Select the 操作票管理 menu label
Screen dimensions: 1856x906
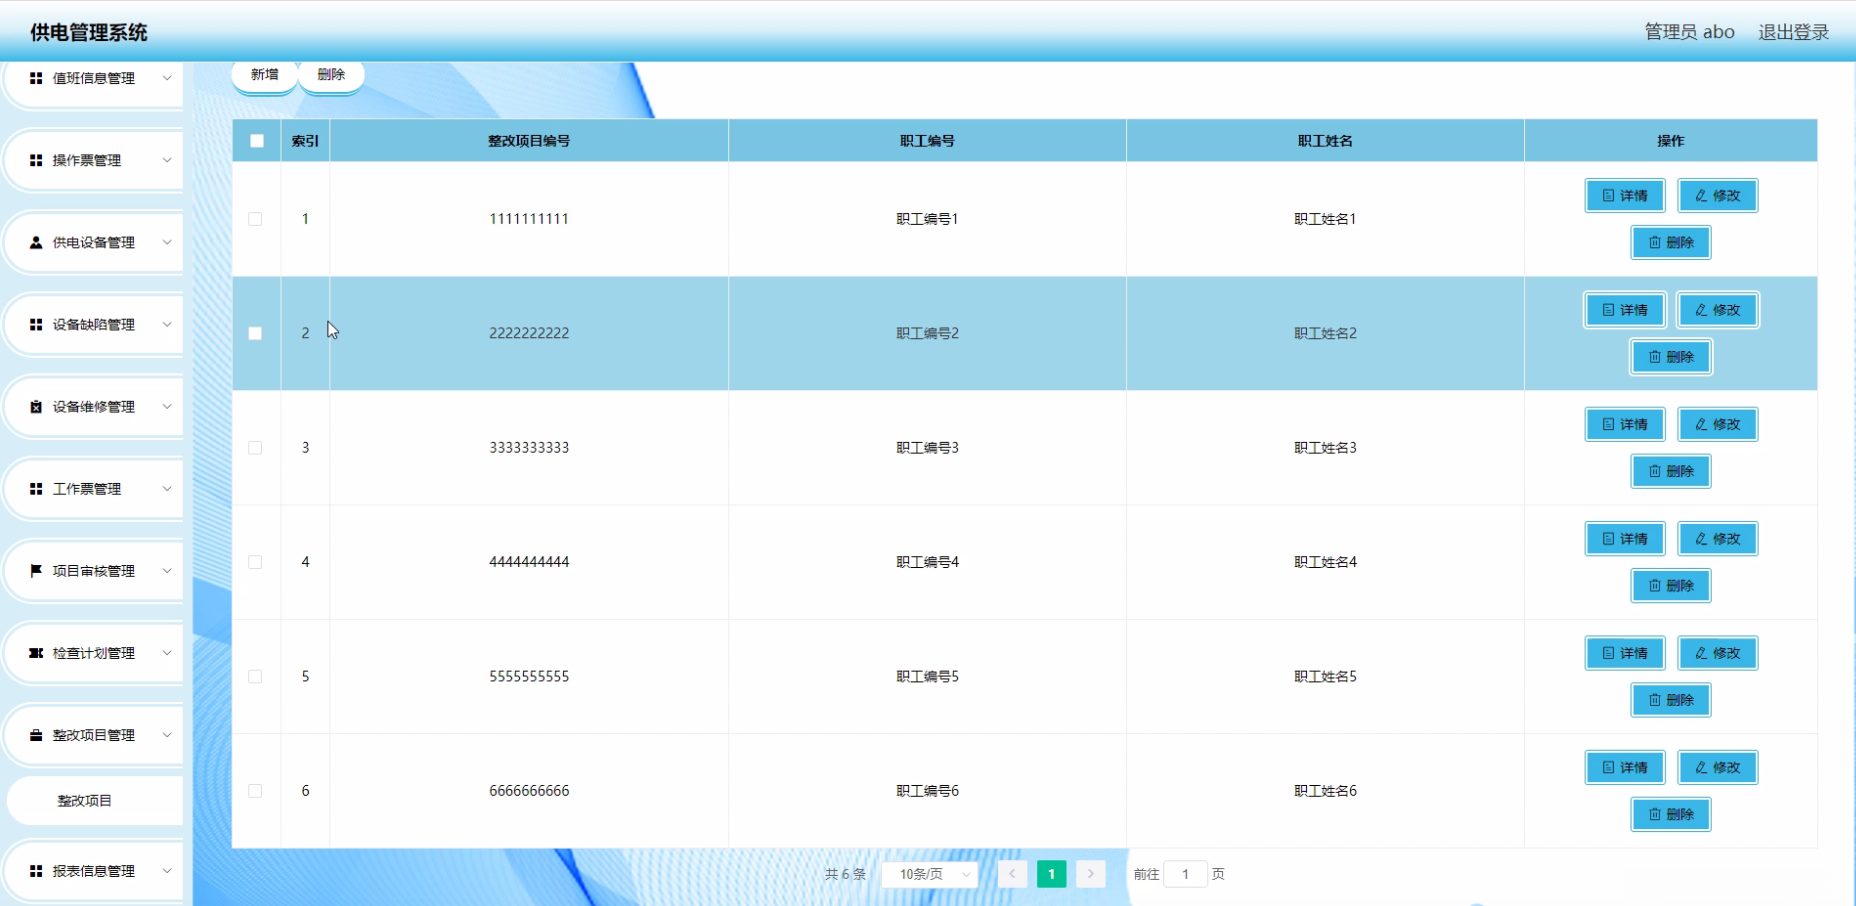point(87,160)
